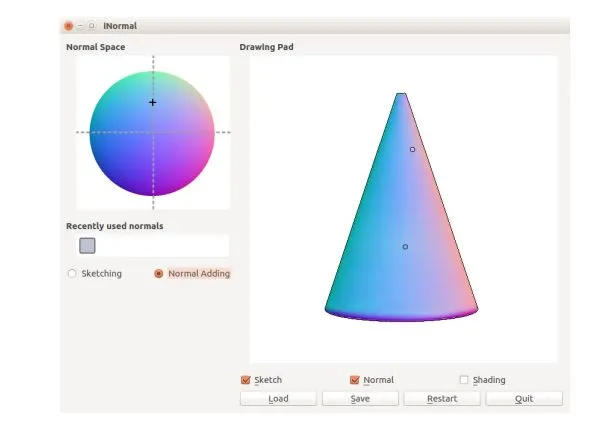Choose the Sketching mode radio button
Image resolution: width=615 pixels, height=439 pixels.
coord(72,273)
